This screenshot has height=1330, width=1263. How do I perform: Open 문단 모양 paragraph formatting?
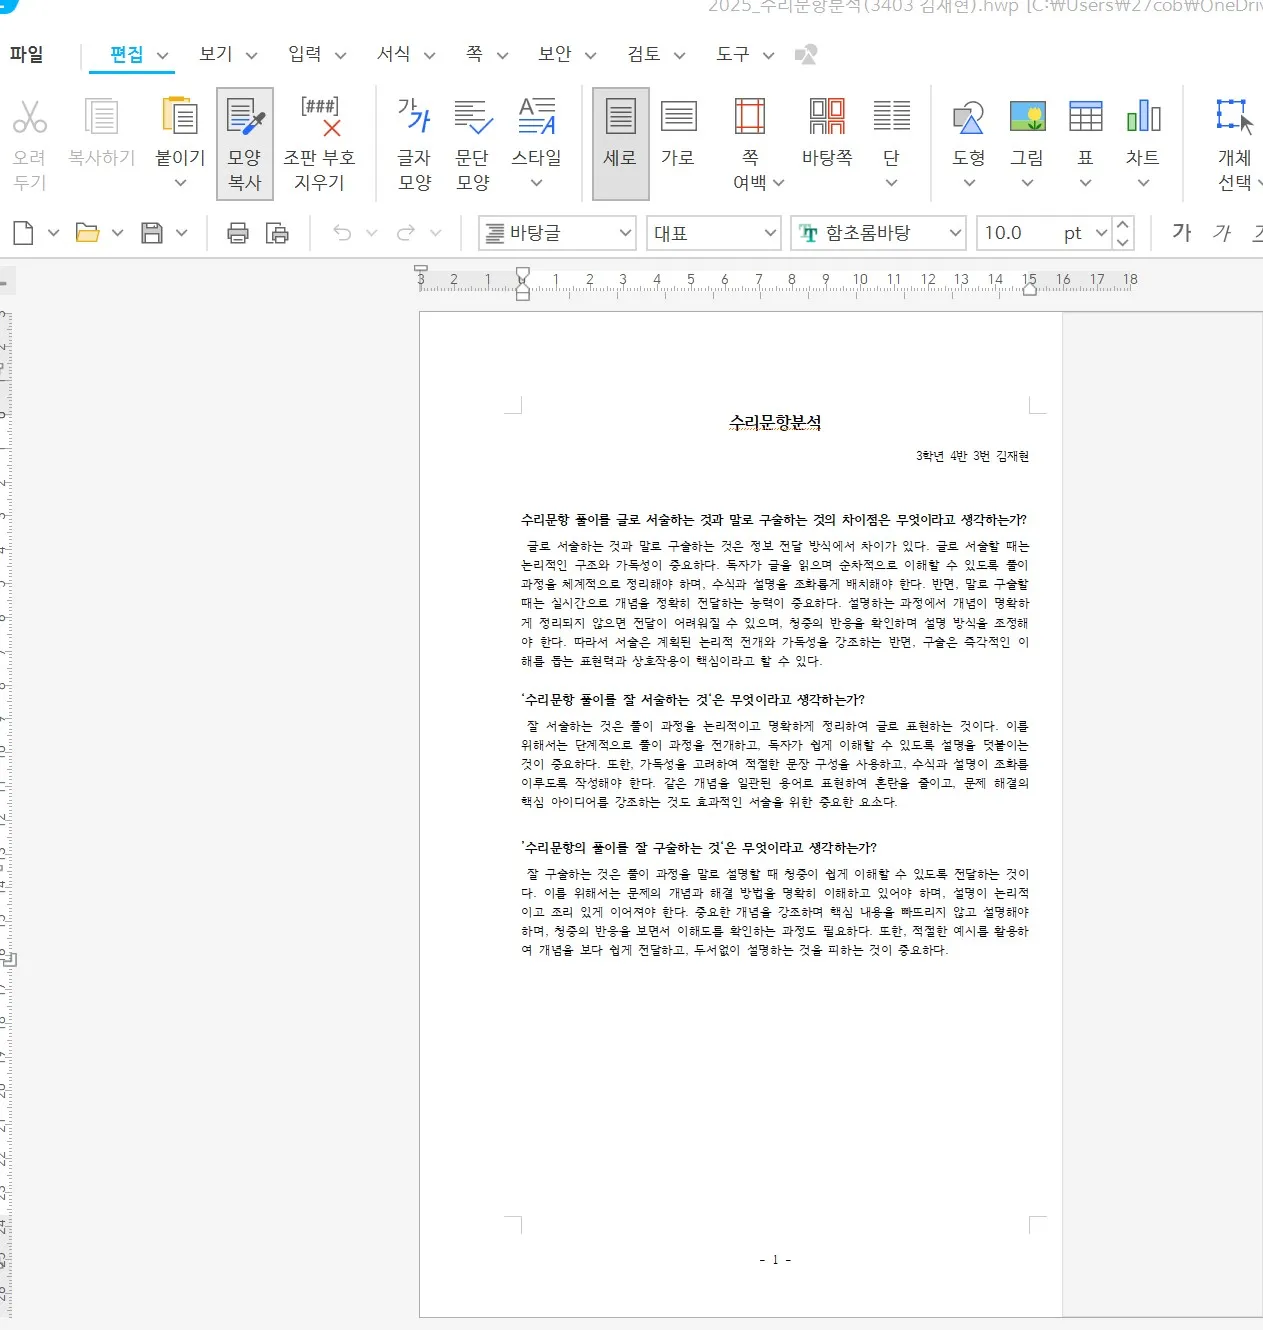472,143
